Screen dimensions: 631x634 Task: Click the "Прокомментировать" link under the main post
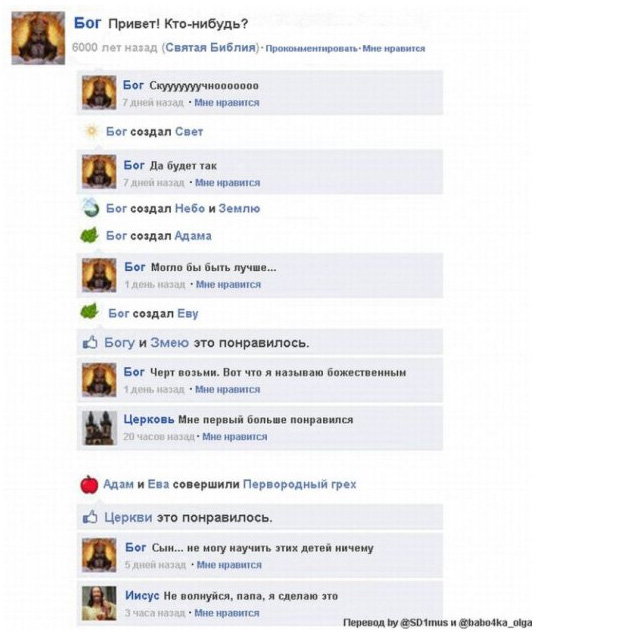pyautogui.click(x=311, y=49)
